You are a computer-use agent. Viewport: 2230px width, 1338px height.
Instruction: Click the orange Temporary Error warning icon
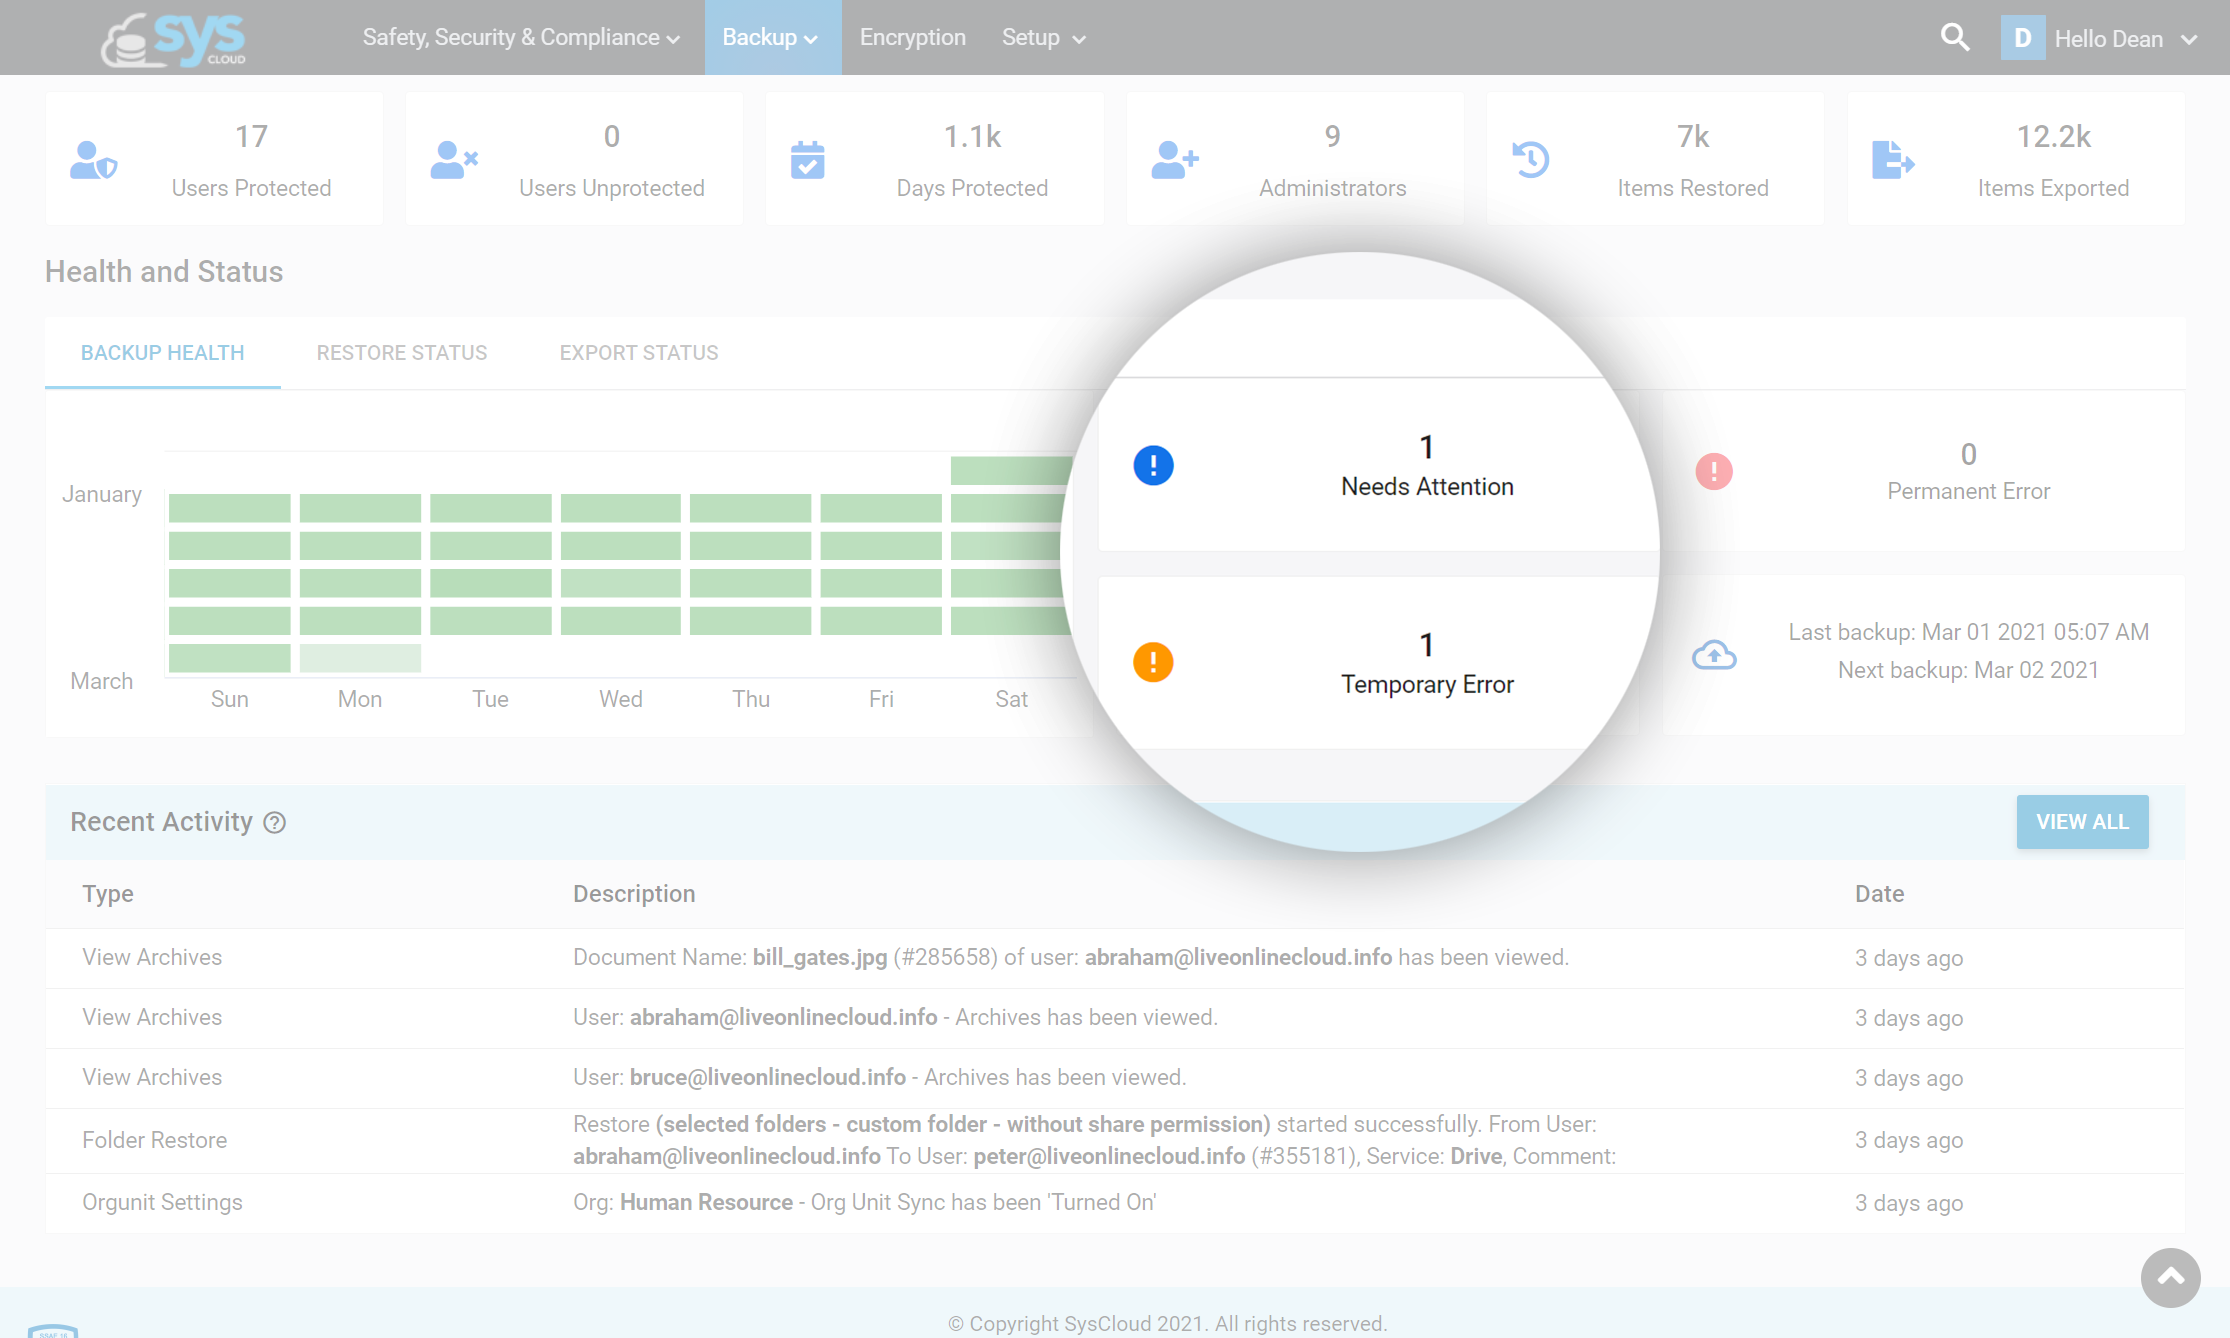(1153, 662)
